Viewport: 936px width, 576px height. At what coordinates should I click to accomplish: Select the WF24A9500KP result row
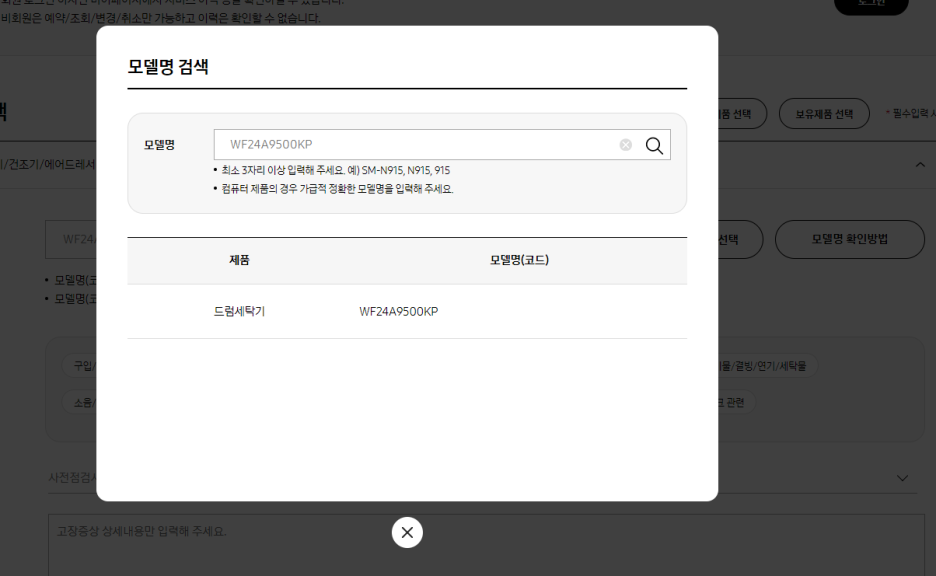click(x=407, y=312)
